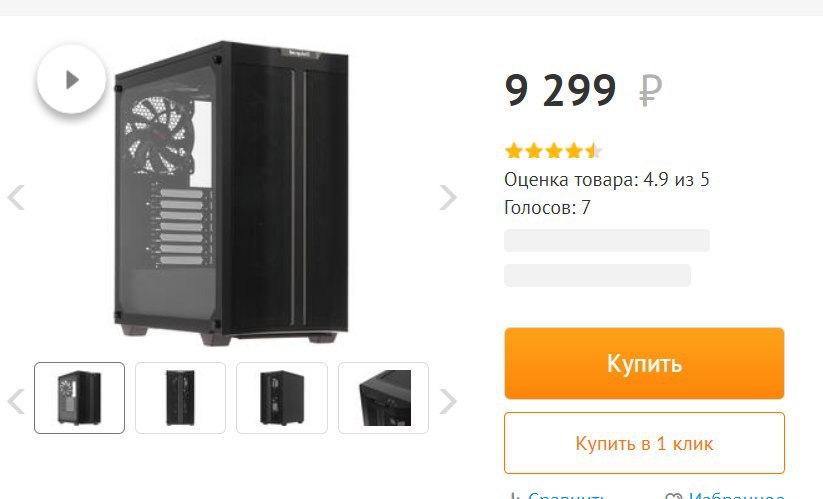Click the Сравнить compare link
The height and width of the screenshot is (499, 823).
[566, 495]
